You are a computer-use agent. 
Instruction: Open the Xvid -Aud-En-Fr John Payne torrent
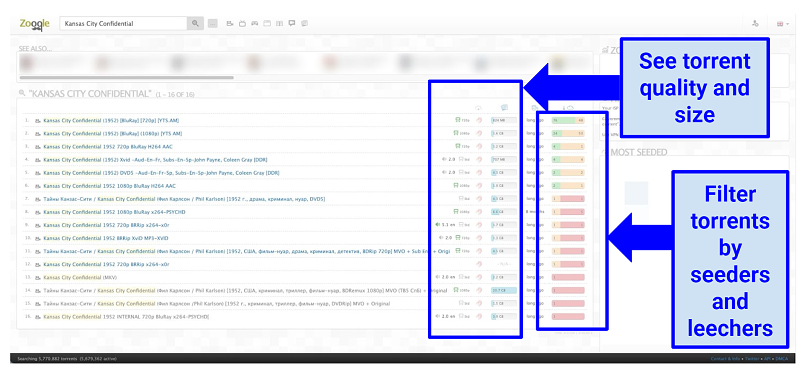[155, 159]
